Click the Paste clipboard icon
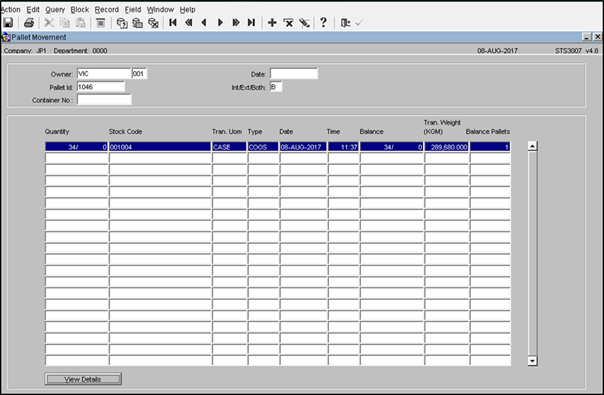The width and height of the screenshot is (604, 395). click(x=80, y=23)
